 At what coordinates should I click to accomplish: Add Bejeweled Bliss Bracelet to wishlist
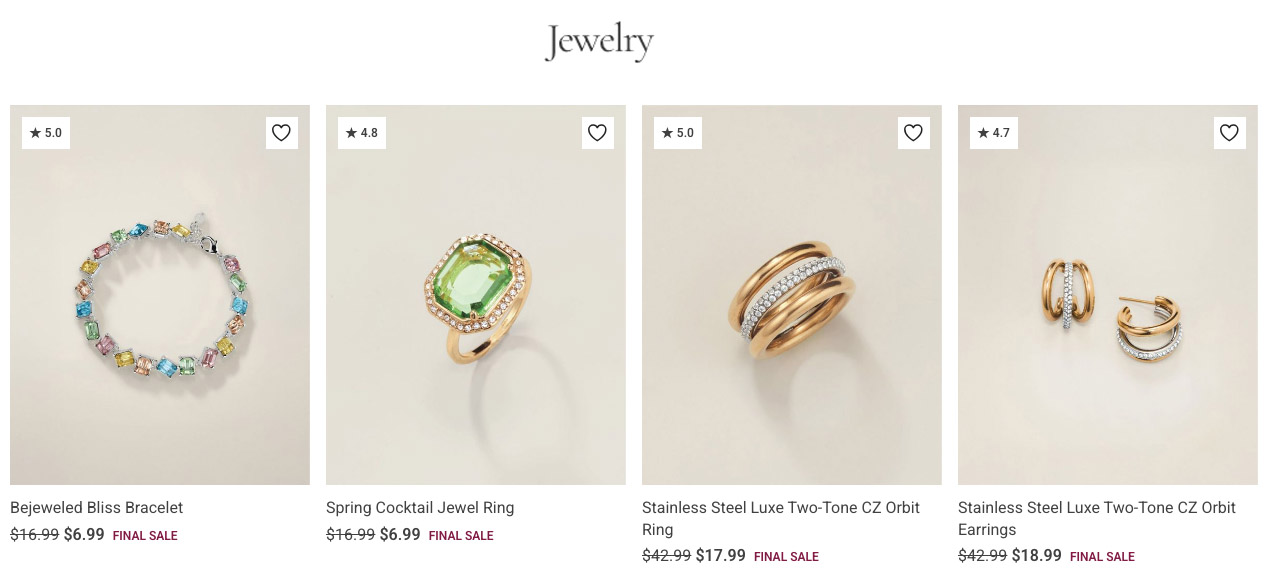[281, 132]
